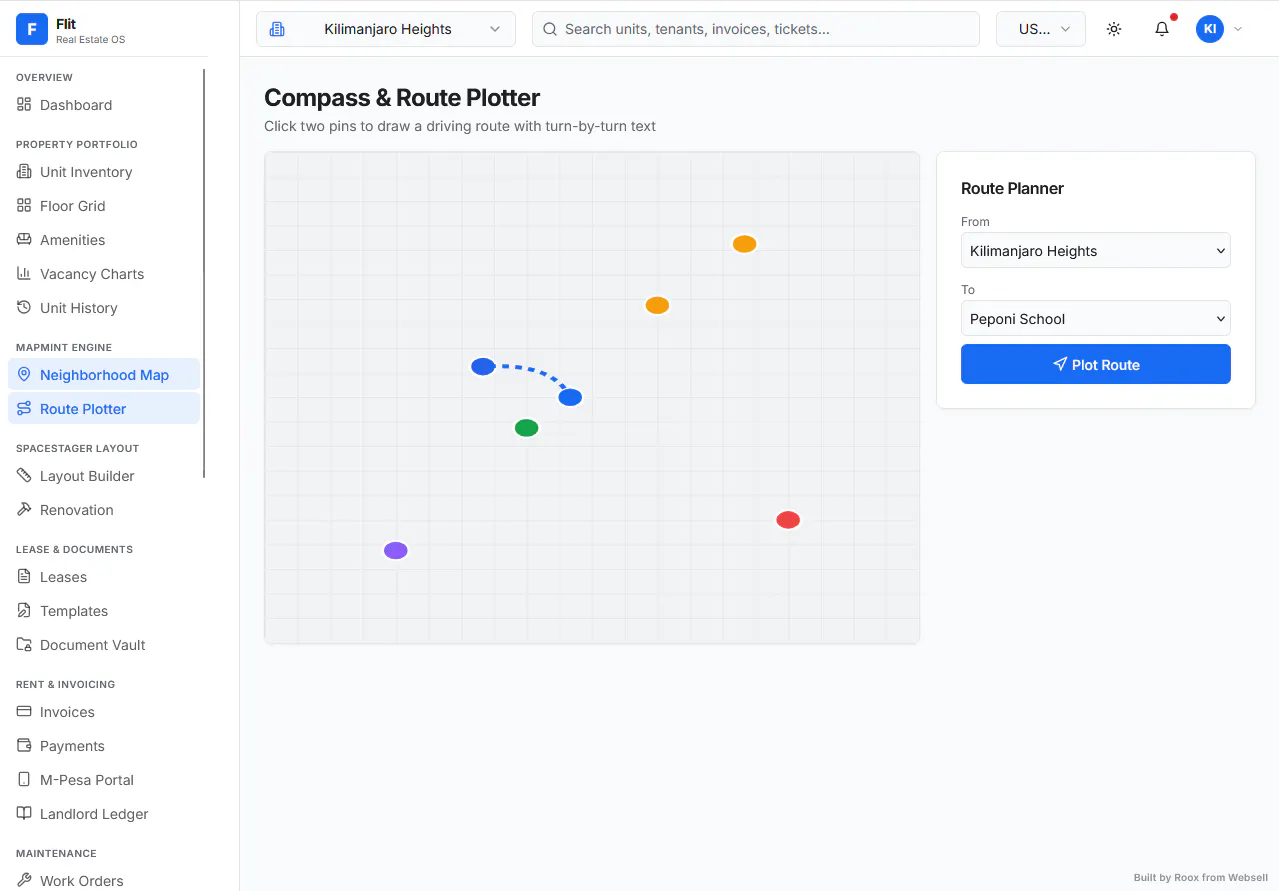Click the upper orange map pin
The height and width of the screenshot is (891, 1279).
[x=744, y=244]
